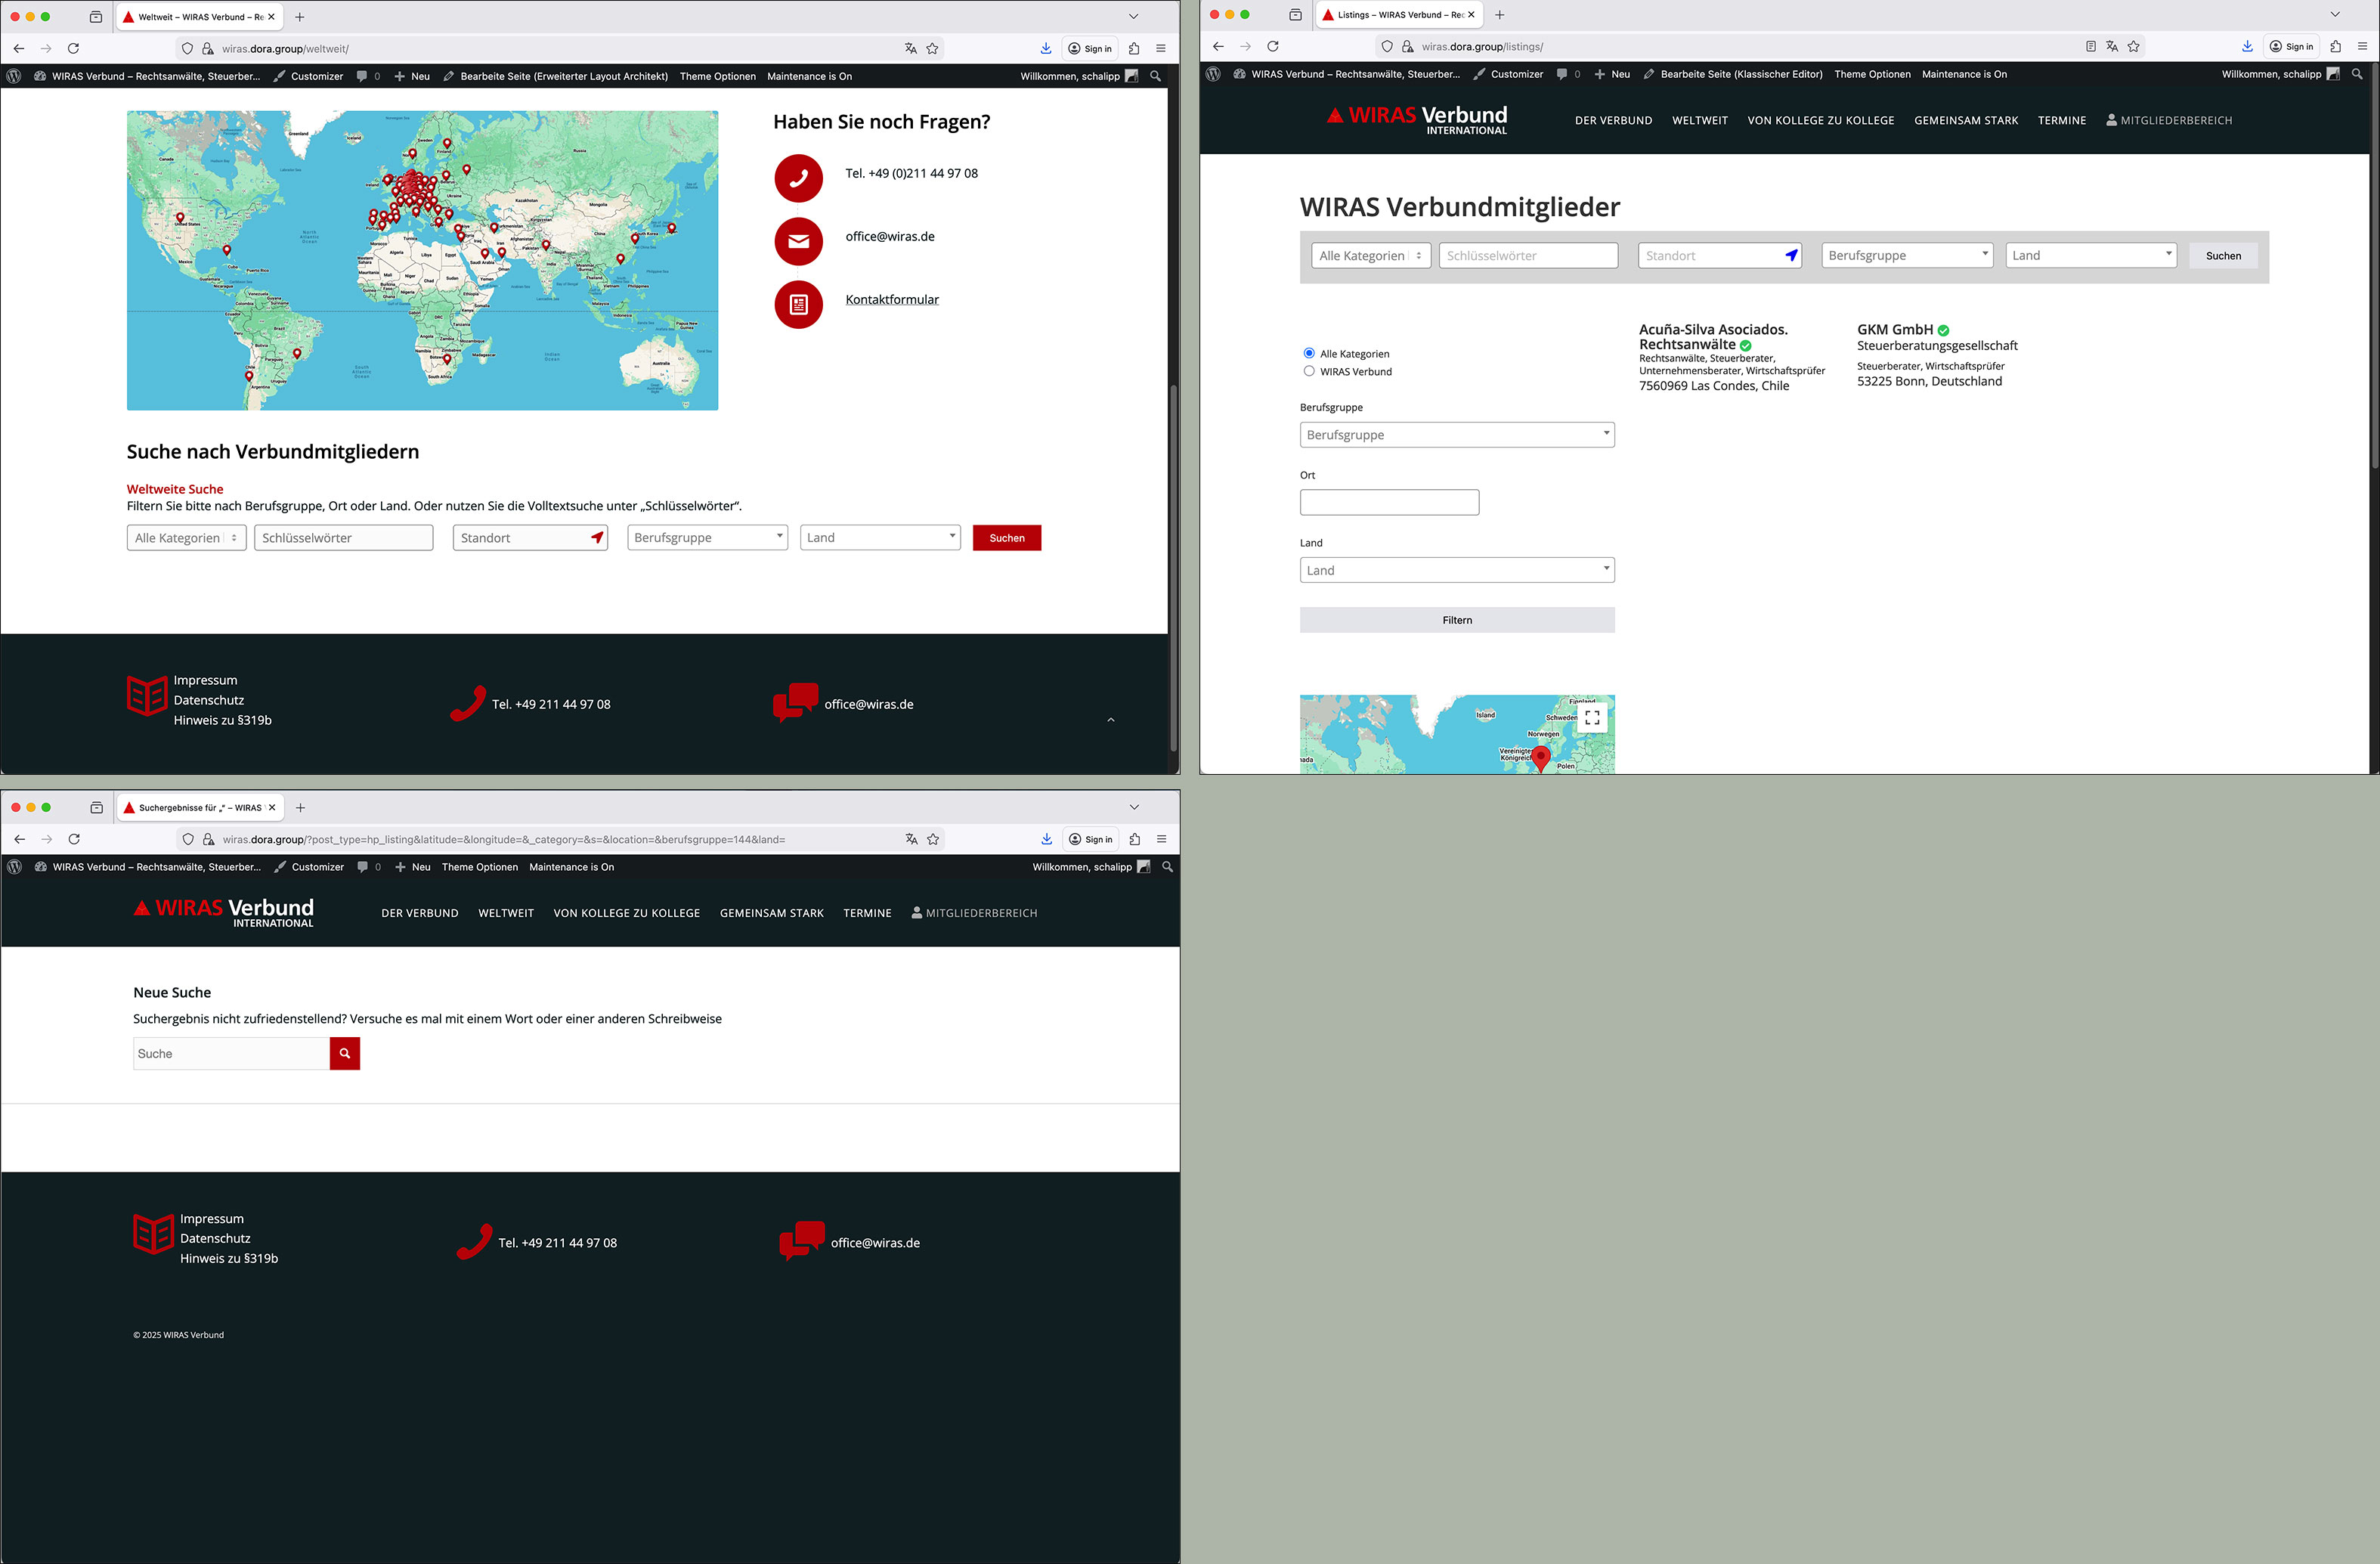Click the red location arrow in the Standort field

point(597,538)
